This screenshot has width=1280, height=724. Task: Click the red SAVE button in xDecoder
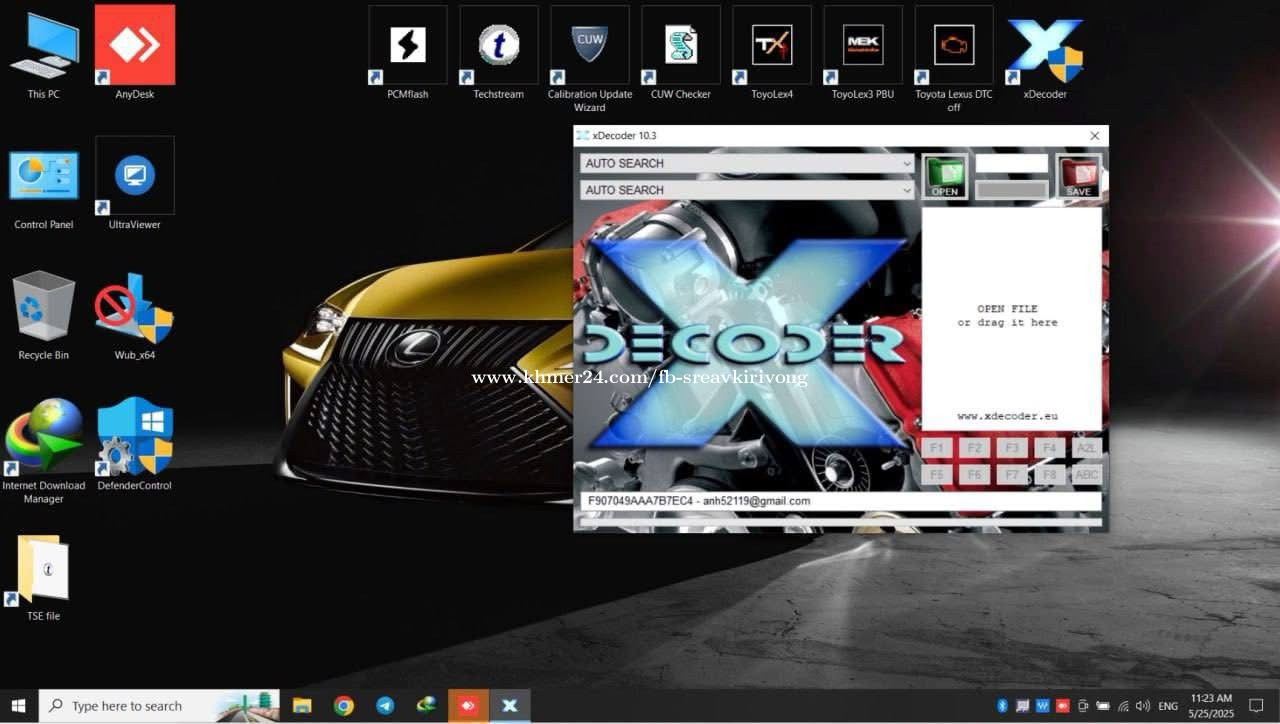(x=1078, y=176)
